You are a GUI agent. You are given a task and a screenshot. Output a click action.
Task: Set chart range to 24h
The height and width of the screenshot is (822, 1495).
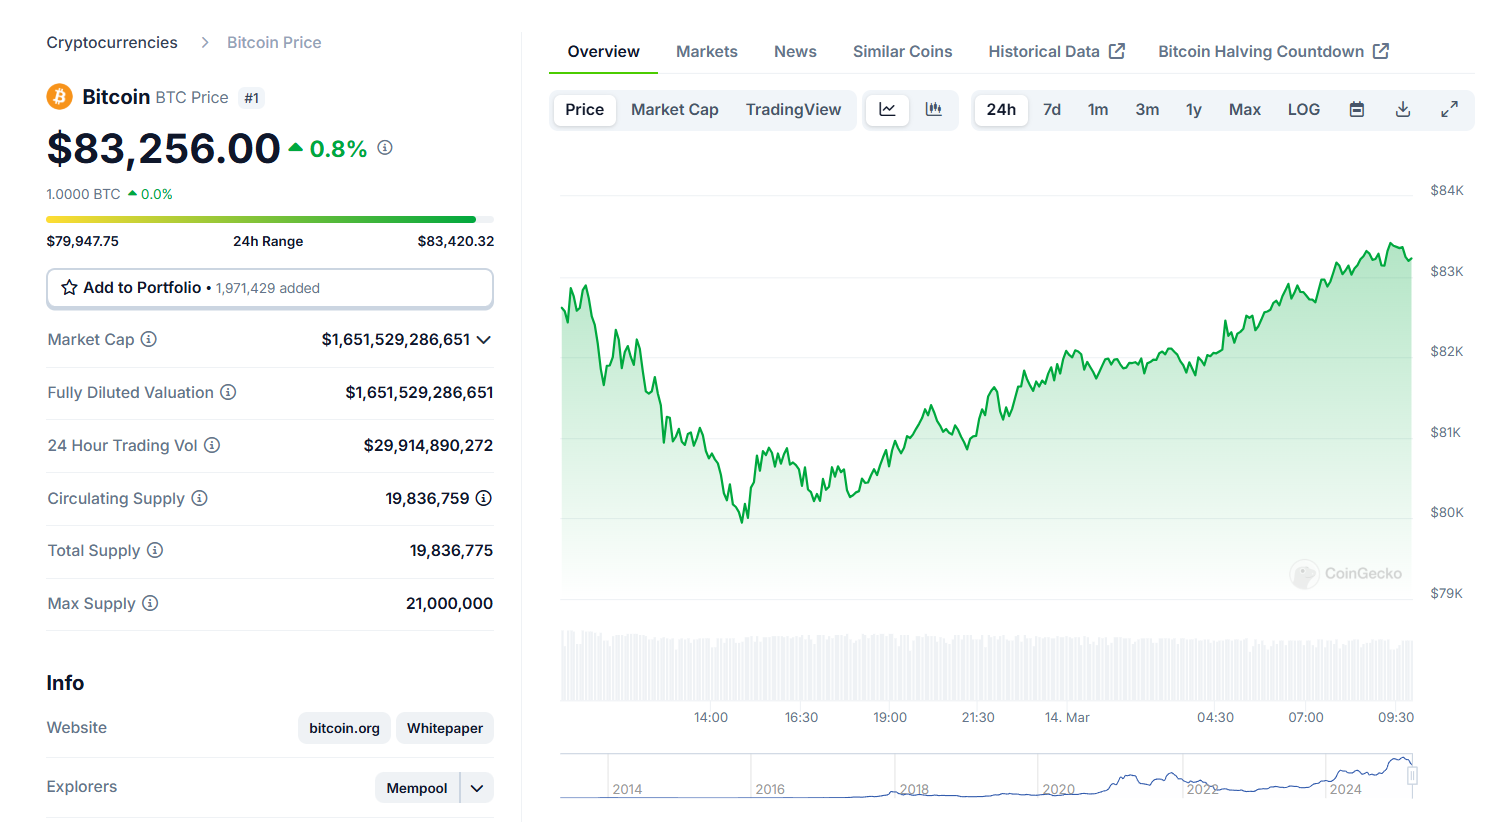click(1001, 110)
